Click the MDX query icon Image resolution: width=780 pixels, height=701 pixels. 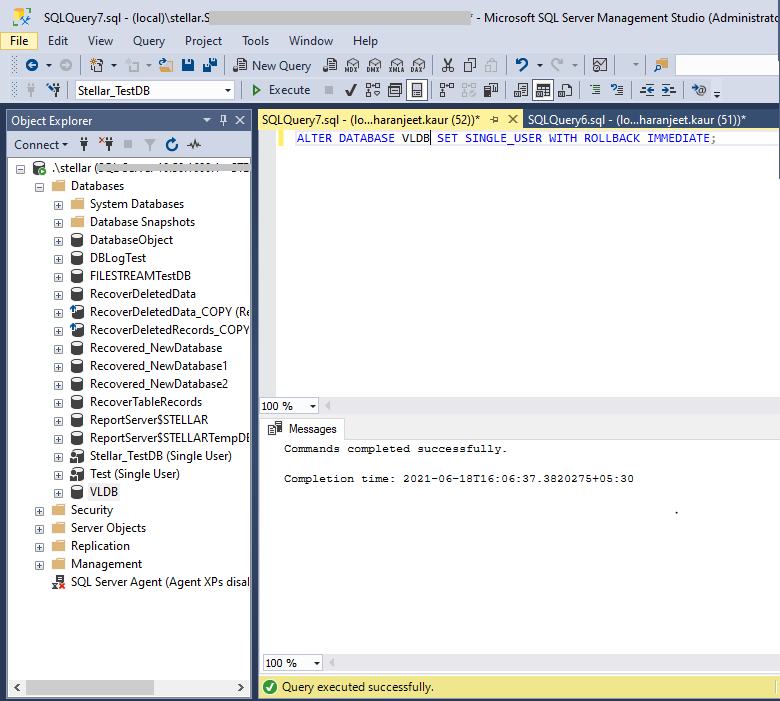[352, 65]
